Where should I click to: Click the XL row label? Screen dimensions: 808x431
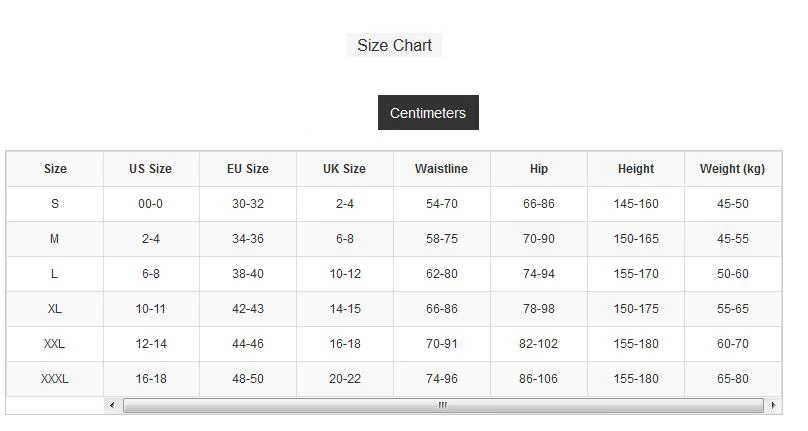[x=55, y=309]
